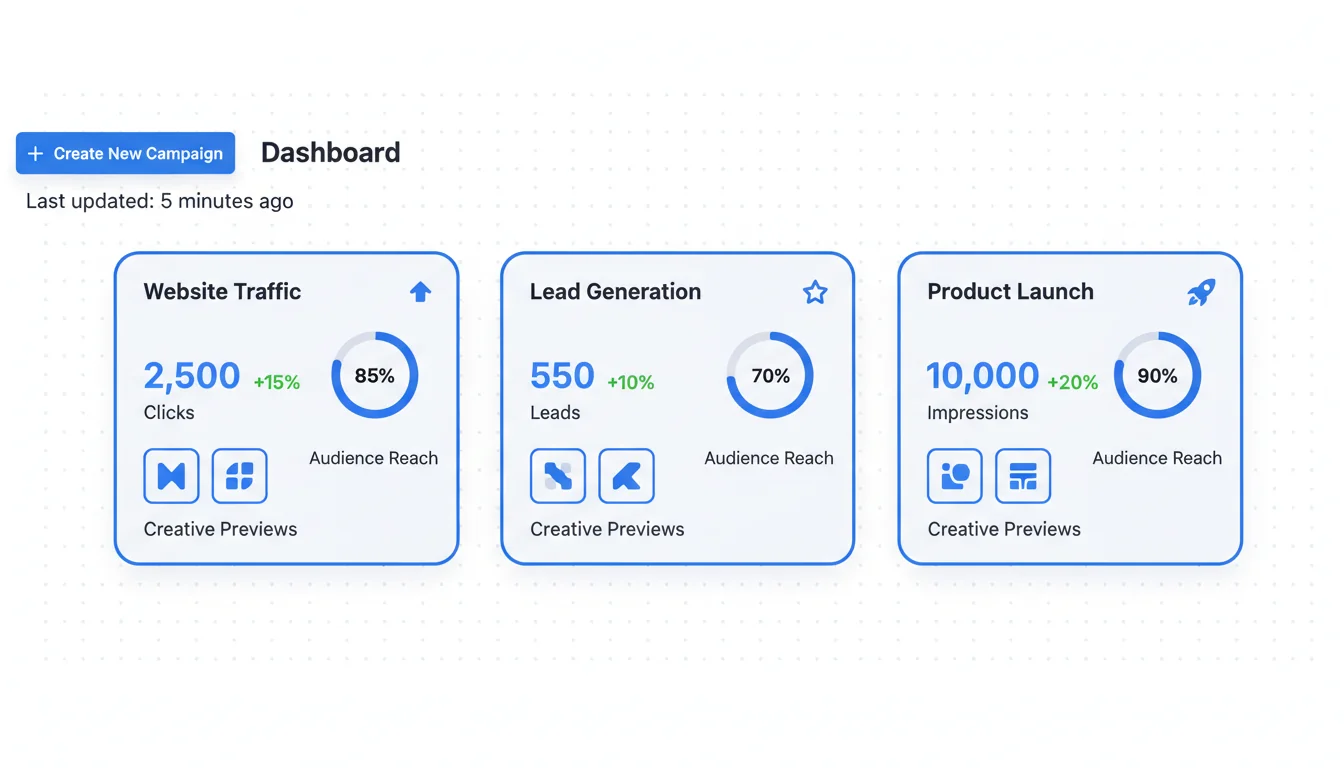This screenshot has width=1344, height=768.
Task: Select the 85% audience reach ring
Action: click(375, 376)
